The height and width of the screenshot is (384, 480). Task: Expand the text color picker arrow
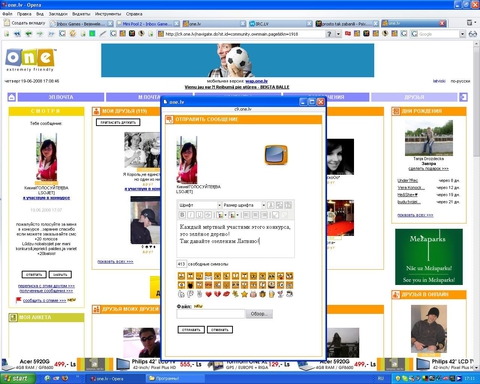(226, 215)
